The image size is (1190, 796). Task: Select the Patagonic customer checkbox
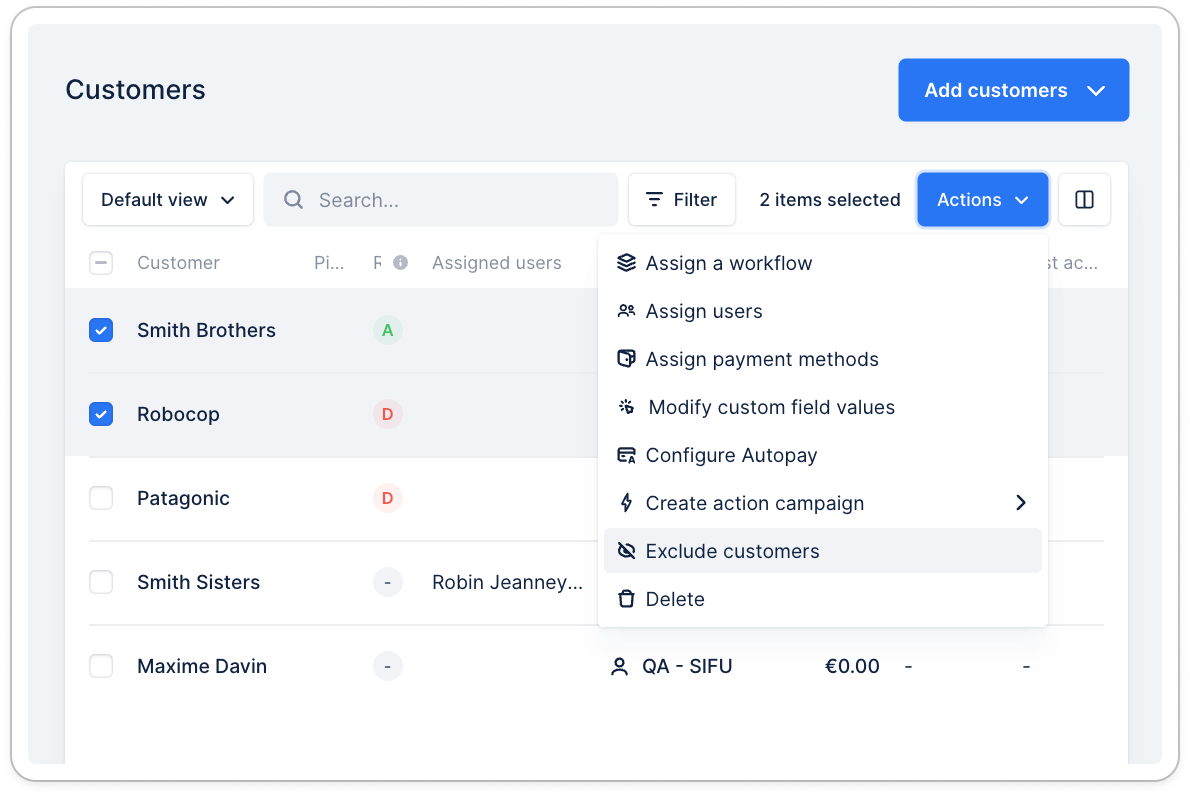(101, 498)
